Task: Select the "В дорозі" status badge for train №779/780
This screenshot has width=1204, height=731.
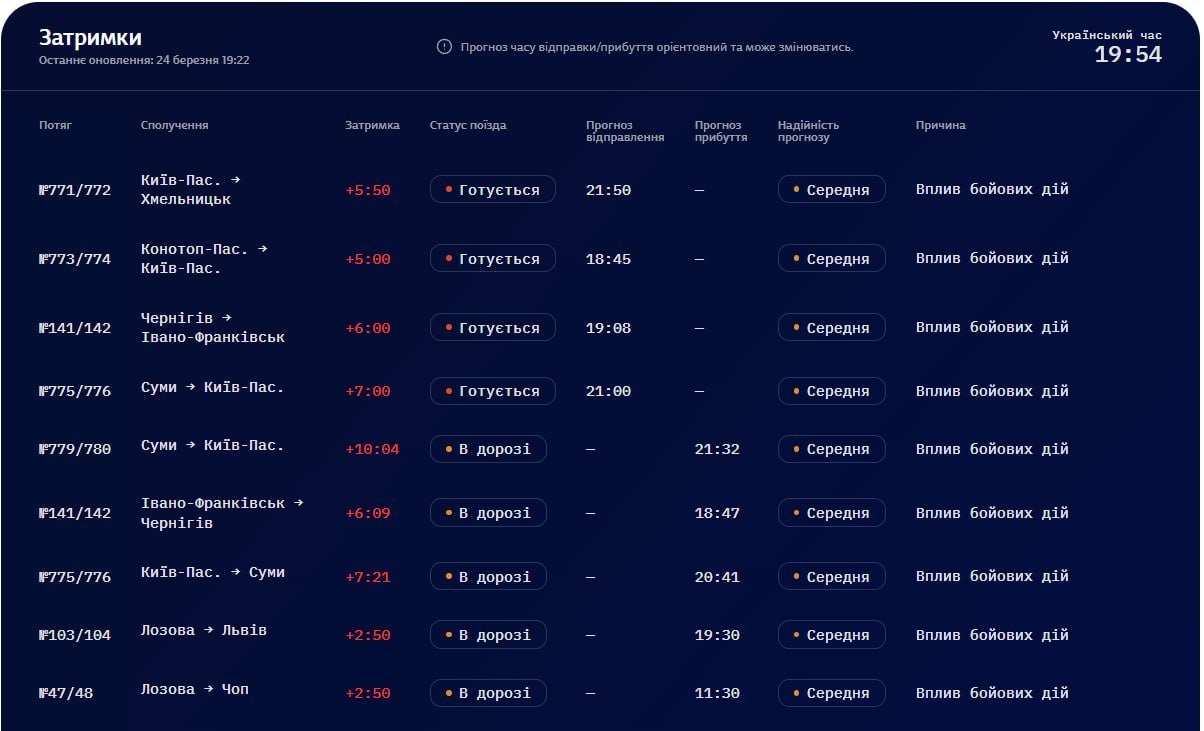Action: (488, 449)
